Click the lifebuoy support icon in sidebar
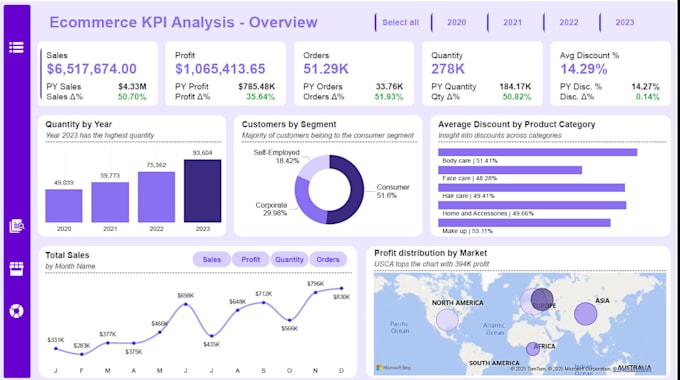The width and height of the screenshot is (680, 380). pos(16,311)
